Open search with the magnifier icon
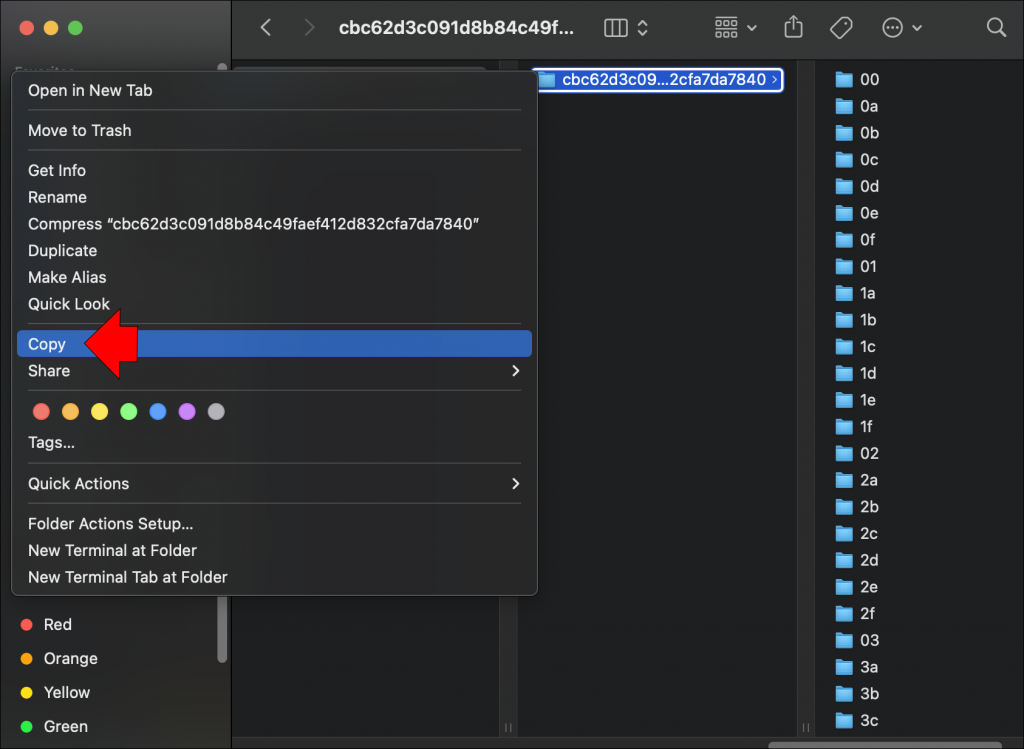Image resolution: width=1024 pixels, height=749 pixels. (996, 28)
